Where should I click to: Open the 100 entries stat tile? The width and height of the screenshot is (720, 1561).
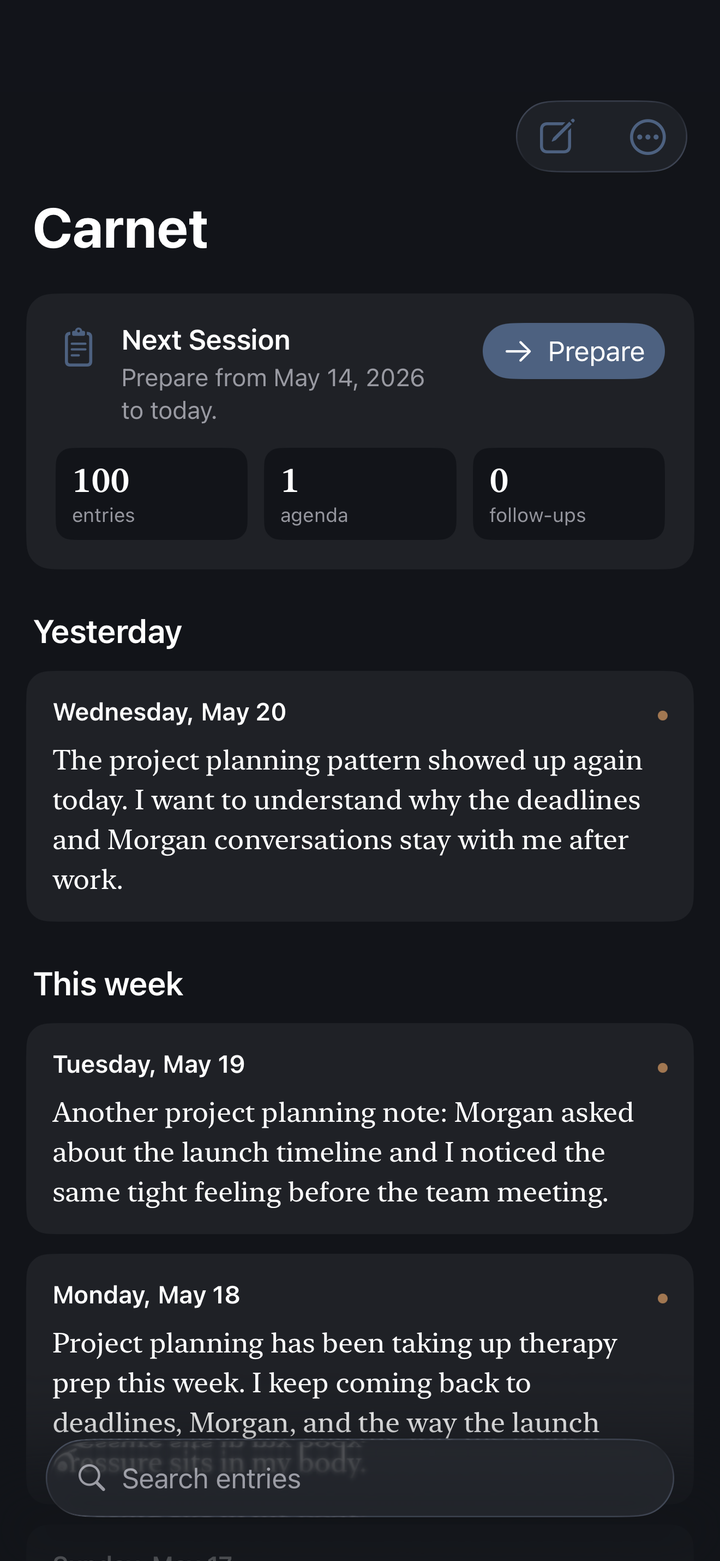point(151,494)
